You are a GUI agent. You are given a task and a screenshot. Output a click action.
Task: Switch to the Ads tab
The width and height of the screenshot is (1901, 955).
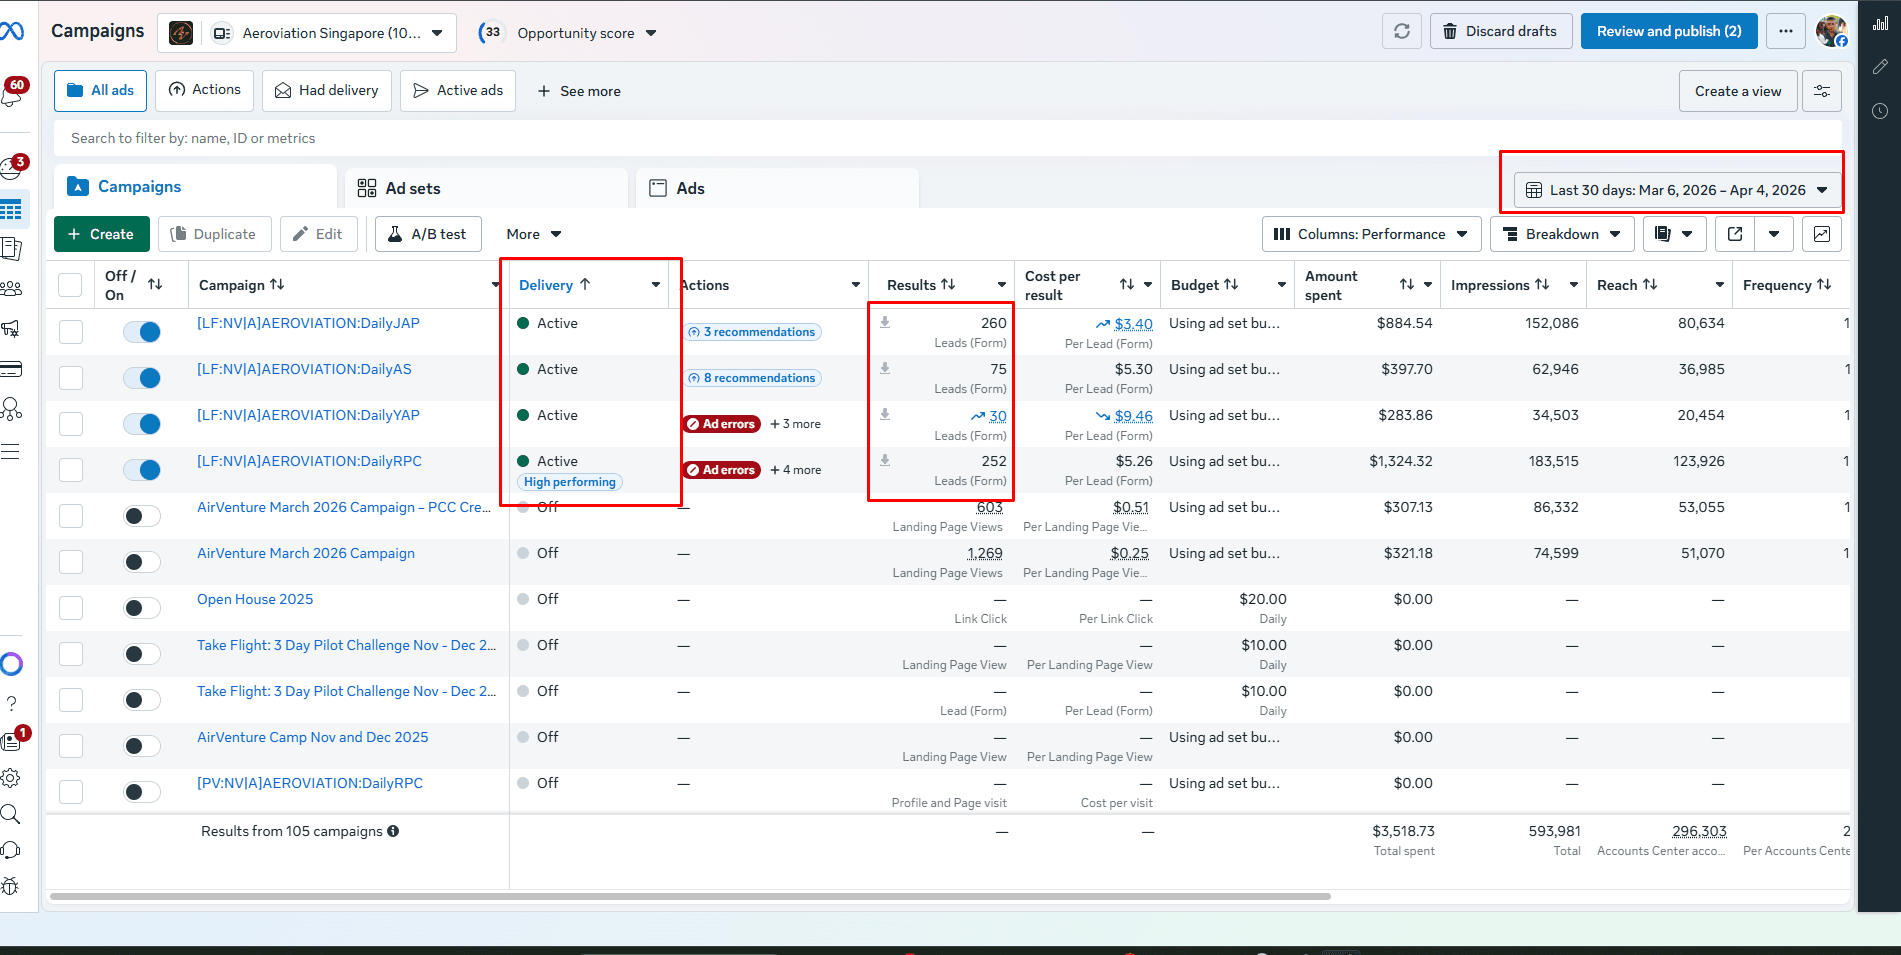click(777, 188)
